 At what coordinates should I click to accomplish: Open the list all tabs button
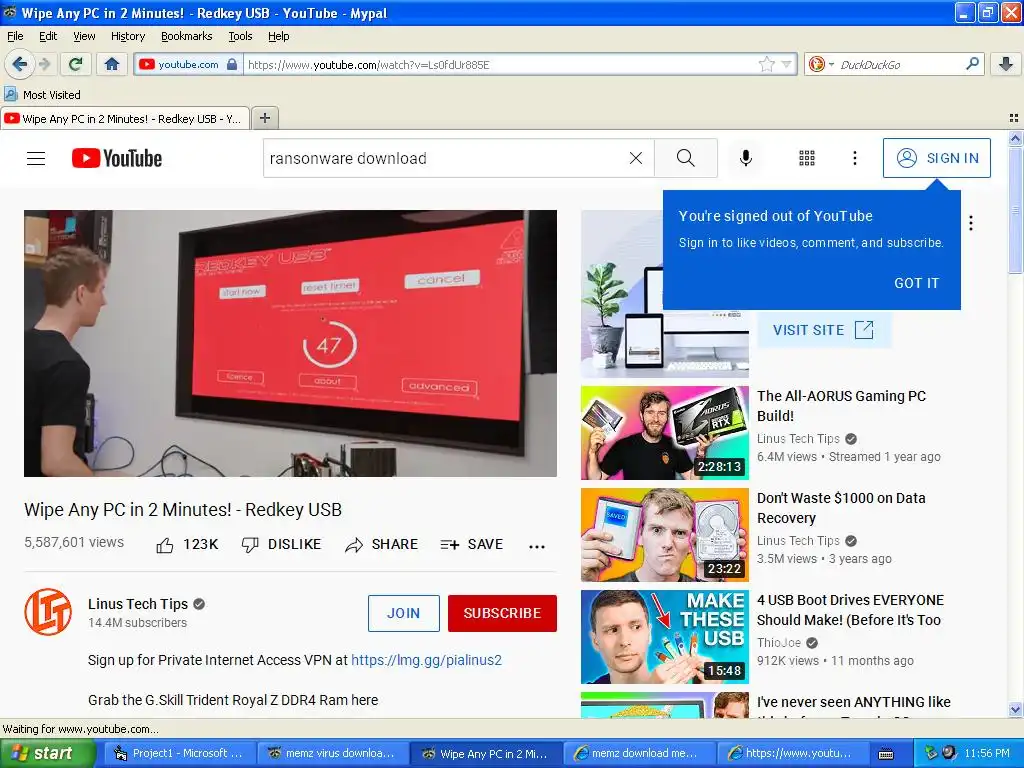pyautogui.click(x=1014, y=118)
